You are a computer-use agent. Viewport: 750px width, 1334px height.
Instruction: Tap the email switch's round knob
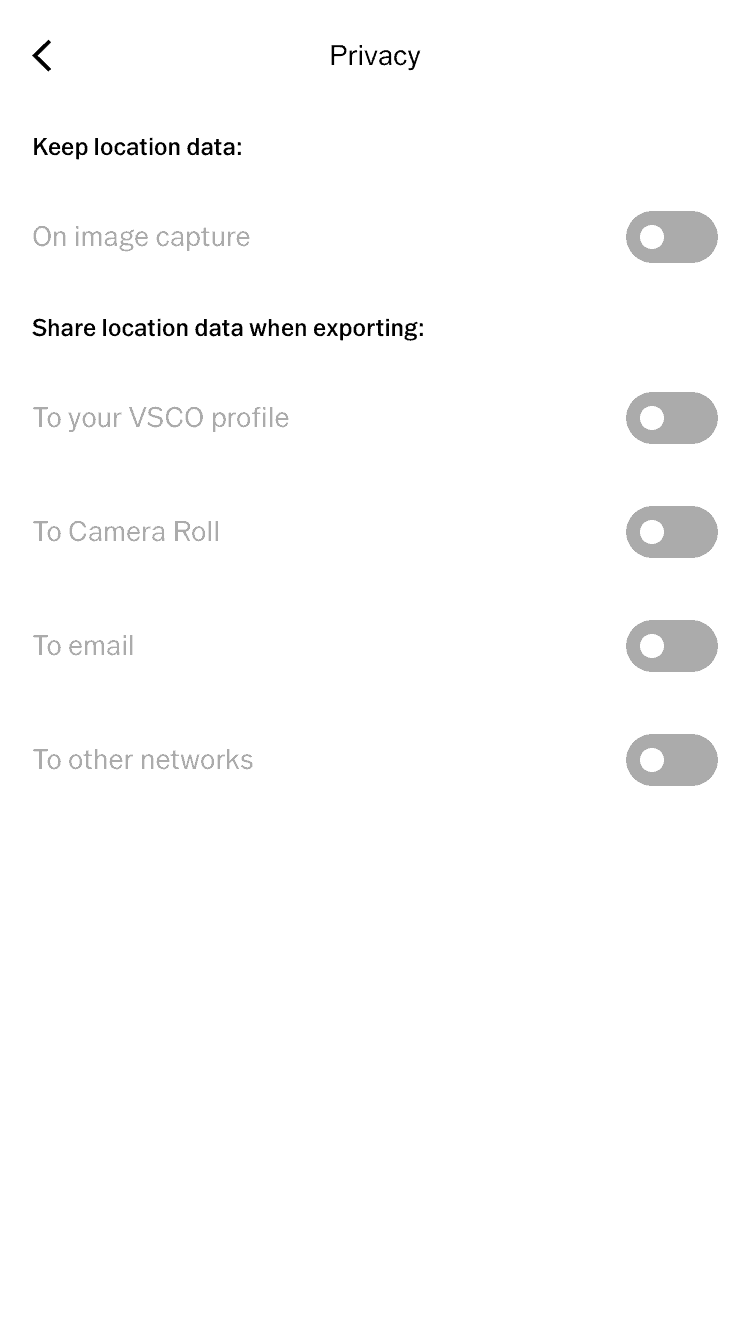coord(652,646)
